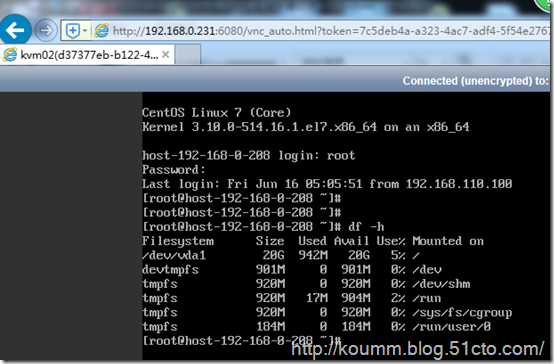Click the browser Forward arrow button
This screenshot has width=554, height=364.
point(46,30)
